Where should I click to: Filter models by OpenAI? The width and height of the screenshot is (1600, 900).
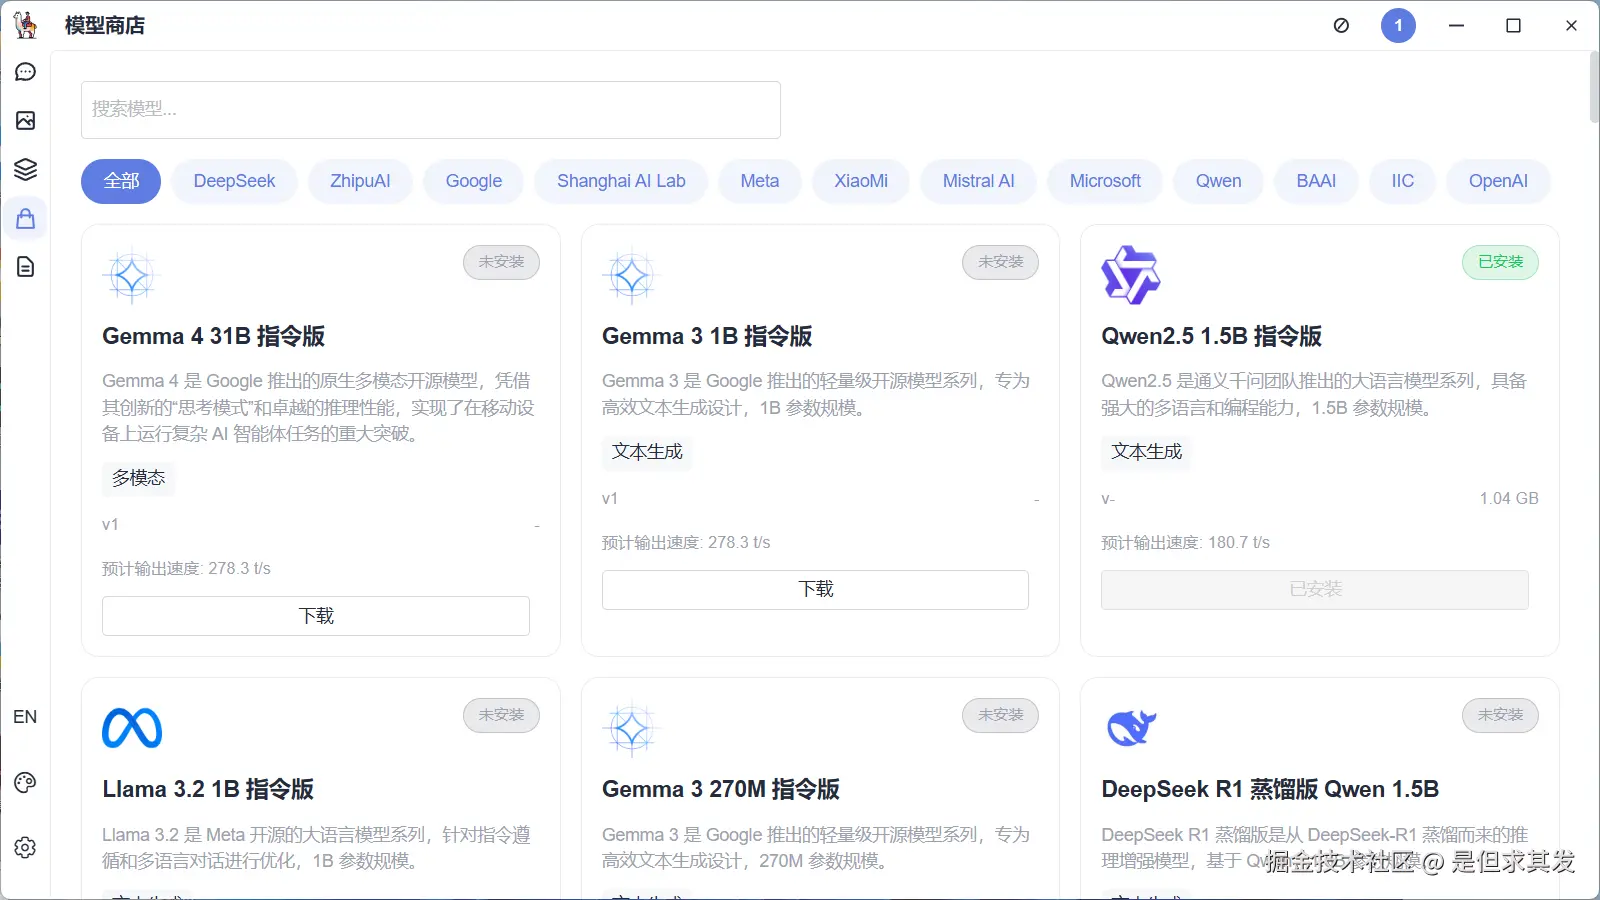1498,181
